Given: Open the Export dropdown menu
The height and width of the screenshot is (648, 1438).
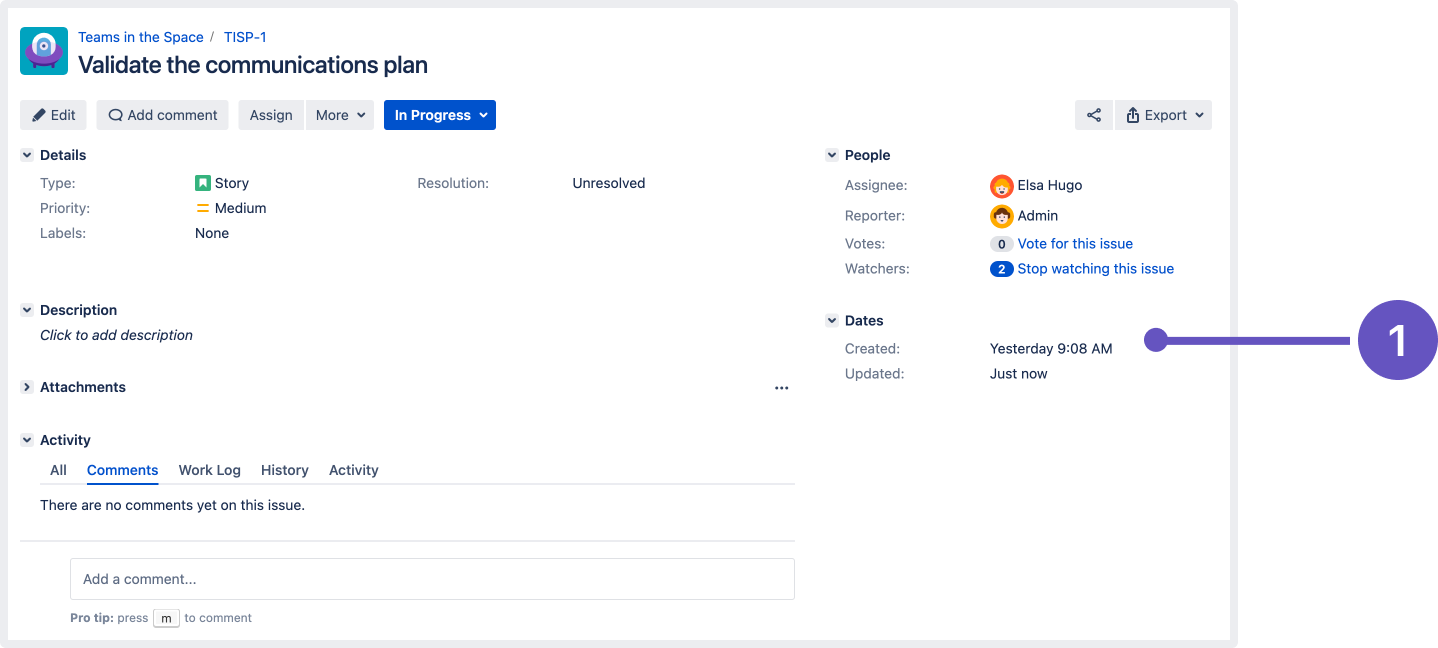Looking at the screenshot, I should pyautogui.click(x=1163, y=115).
